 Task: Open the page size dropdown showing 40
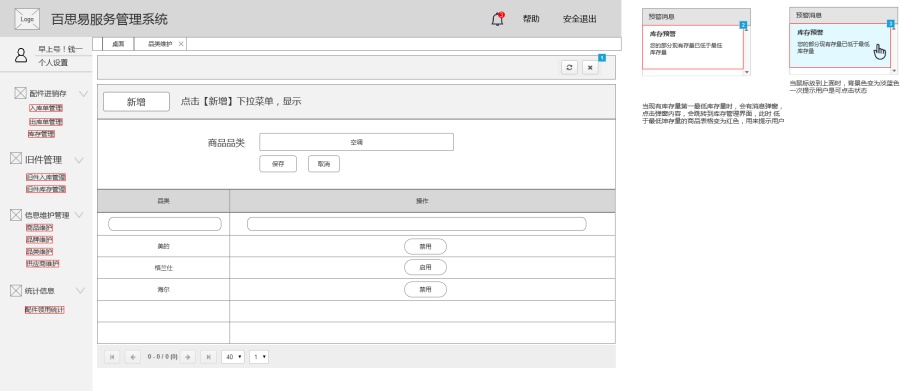233,357
